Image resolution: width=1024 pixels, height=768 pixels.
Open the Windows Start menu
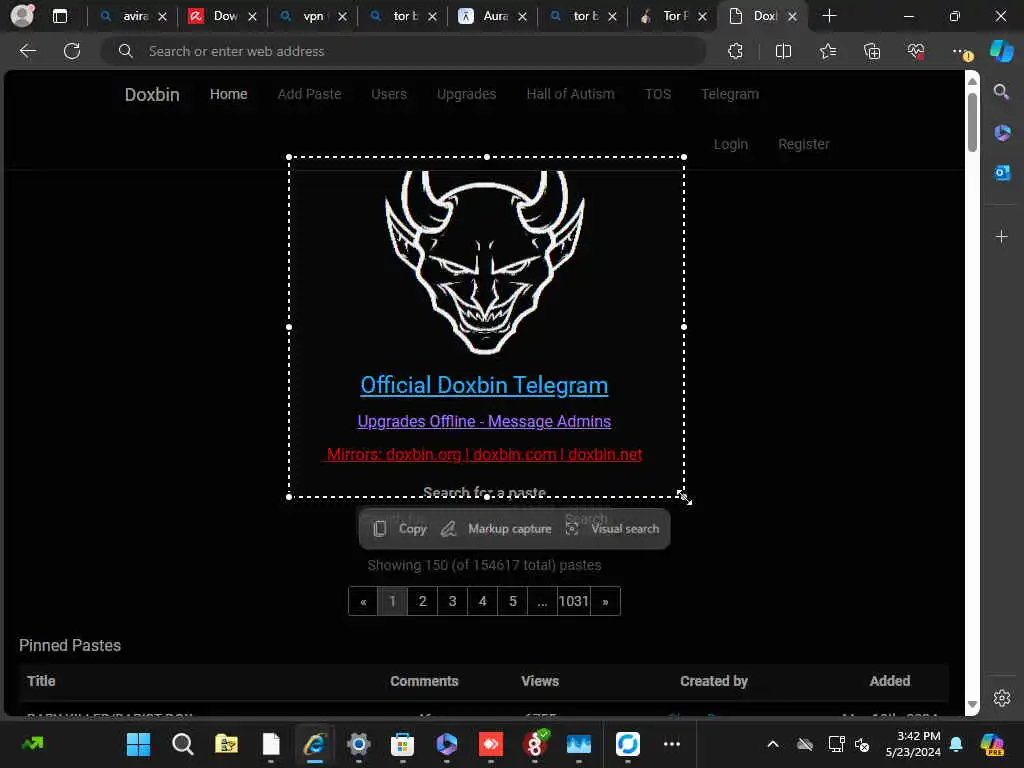[138, 744]
